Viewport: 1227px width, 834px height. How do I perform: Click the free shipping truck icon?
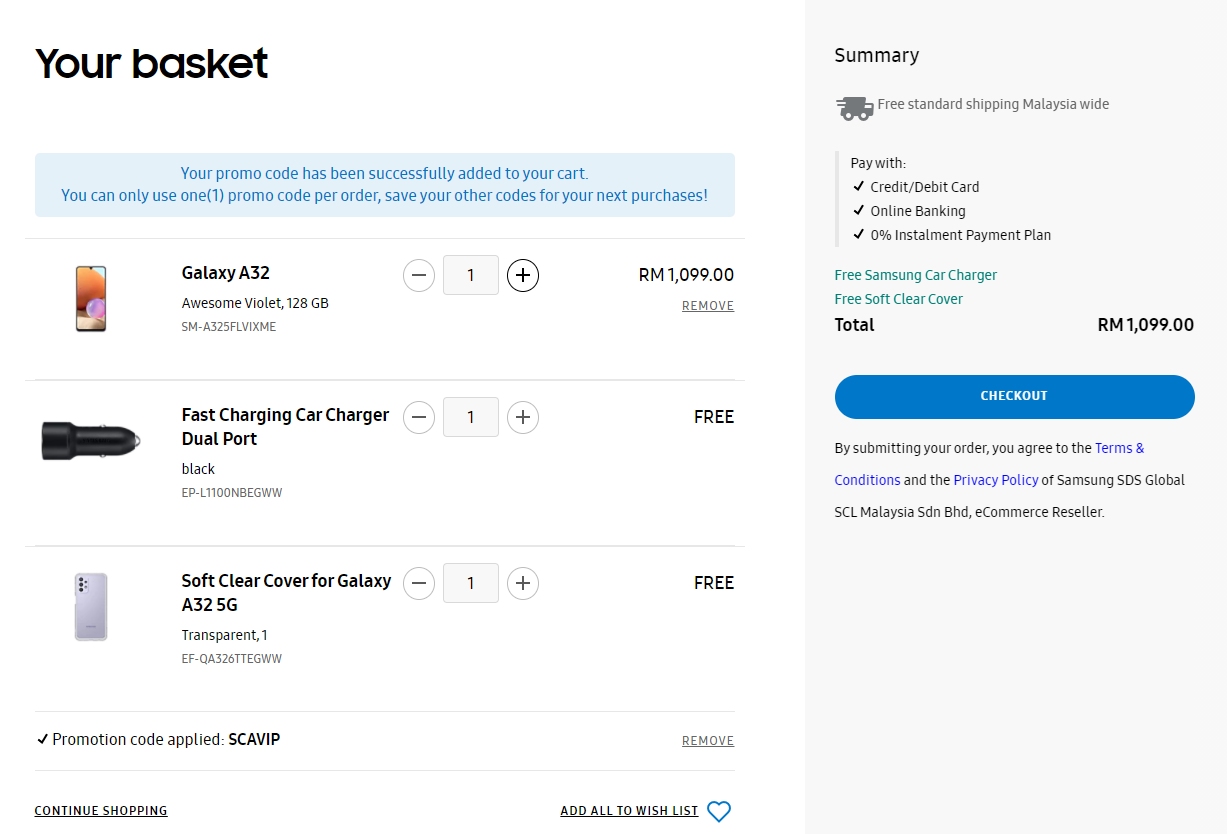(x=854, y=107)
